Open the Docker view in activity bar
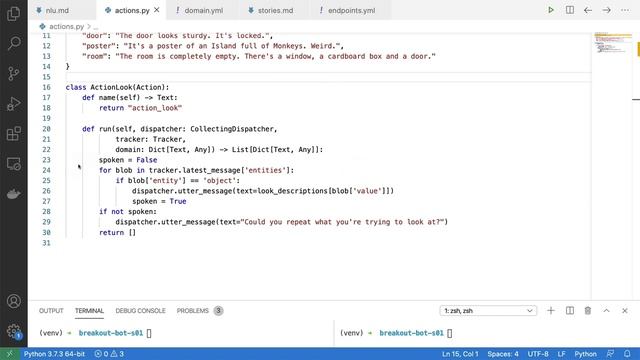Image resolution: width=640 pixels, height=360 pixels. (x=13, y=194)
